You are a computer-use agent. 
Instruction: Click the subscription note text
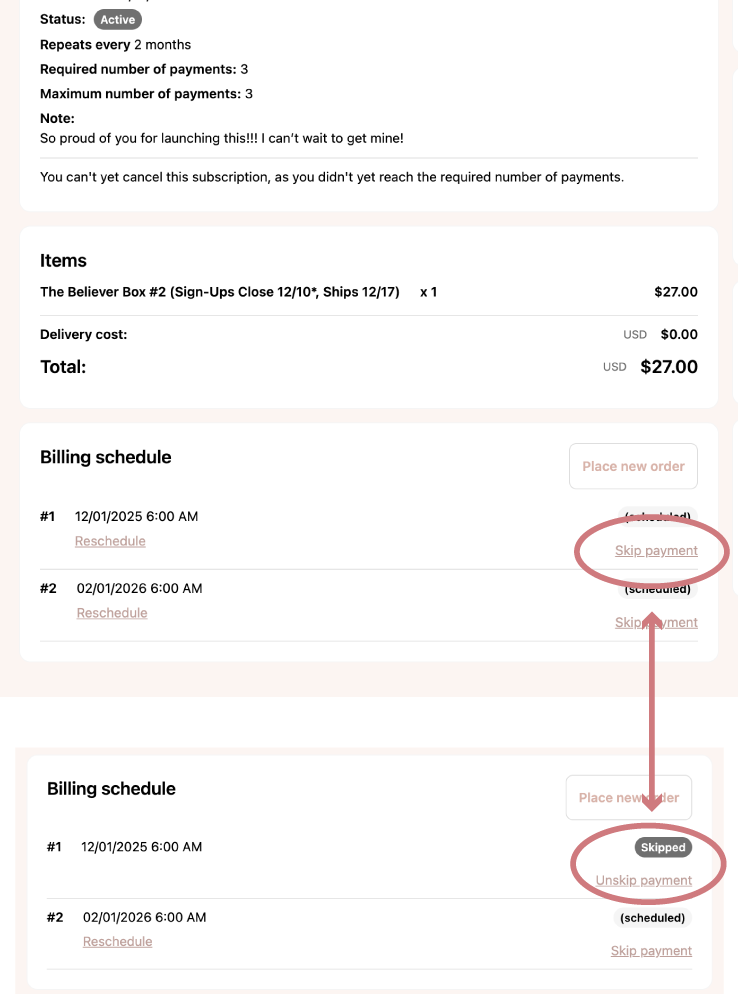tap(221, 138)
